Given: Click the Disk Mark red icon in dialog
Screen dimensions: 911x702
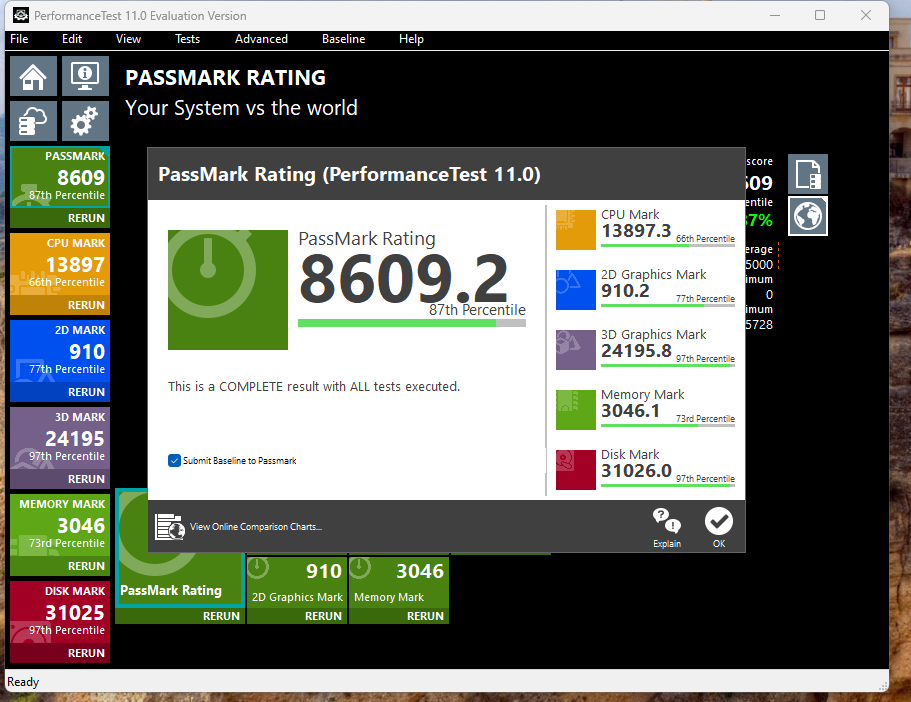Looking at the screenshot, I should [575, 470].
